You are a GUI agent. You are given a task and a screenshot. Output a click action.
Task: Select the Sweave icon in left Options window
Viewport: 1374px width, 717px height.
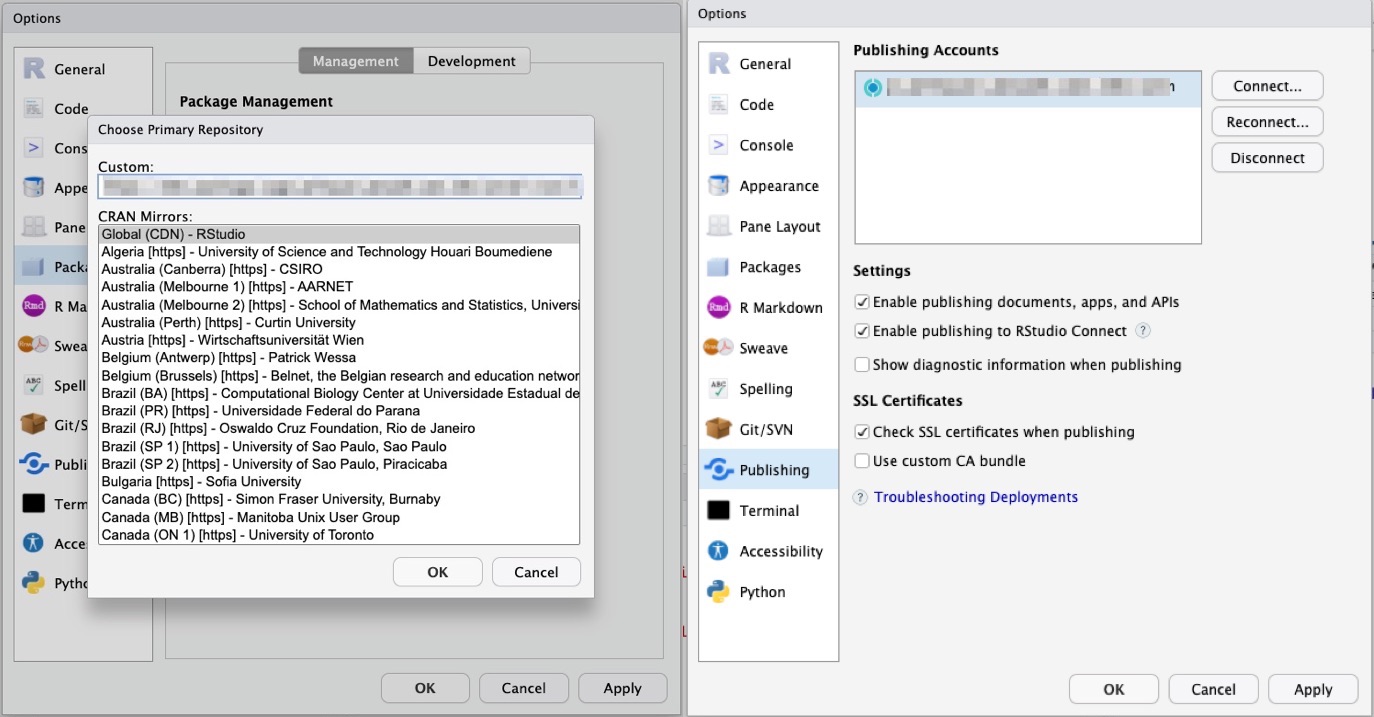[x=34, y=346]
